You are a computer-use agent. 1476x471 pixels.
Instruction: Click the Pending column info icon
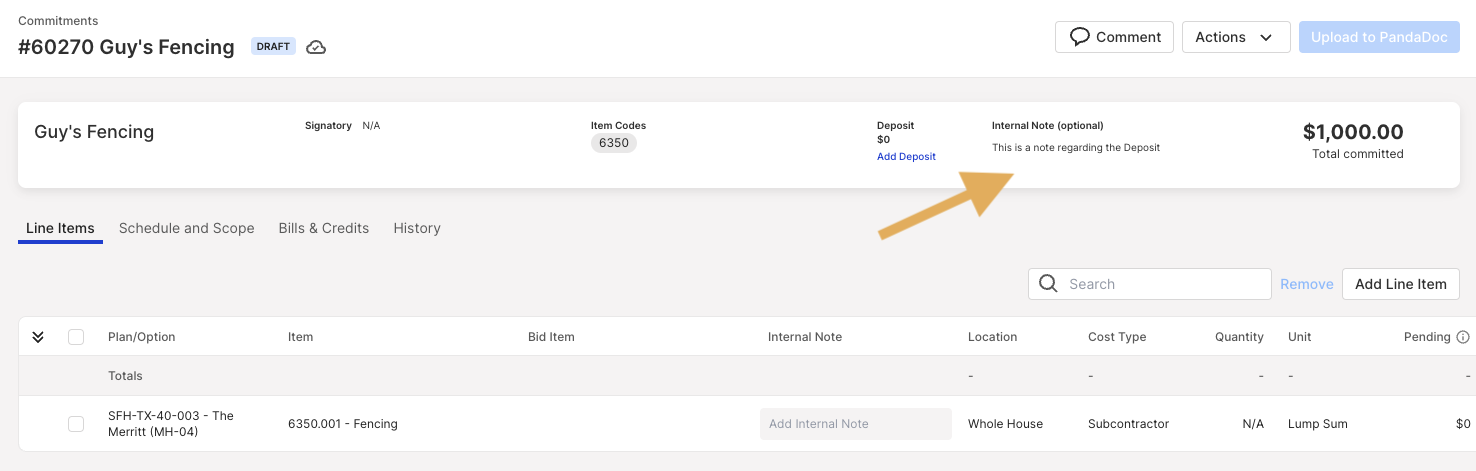coord(1463,337)
